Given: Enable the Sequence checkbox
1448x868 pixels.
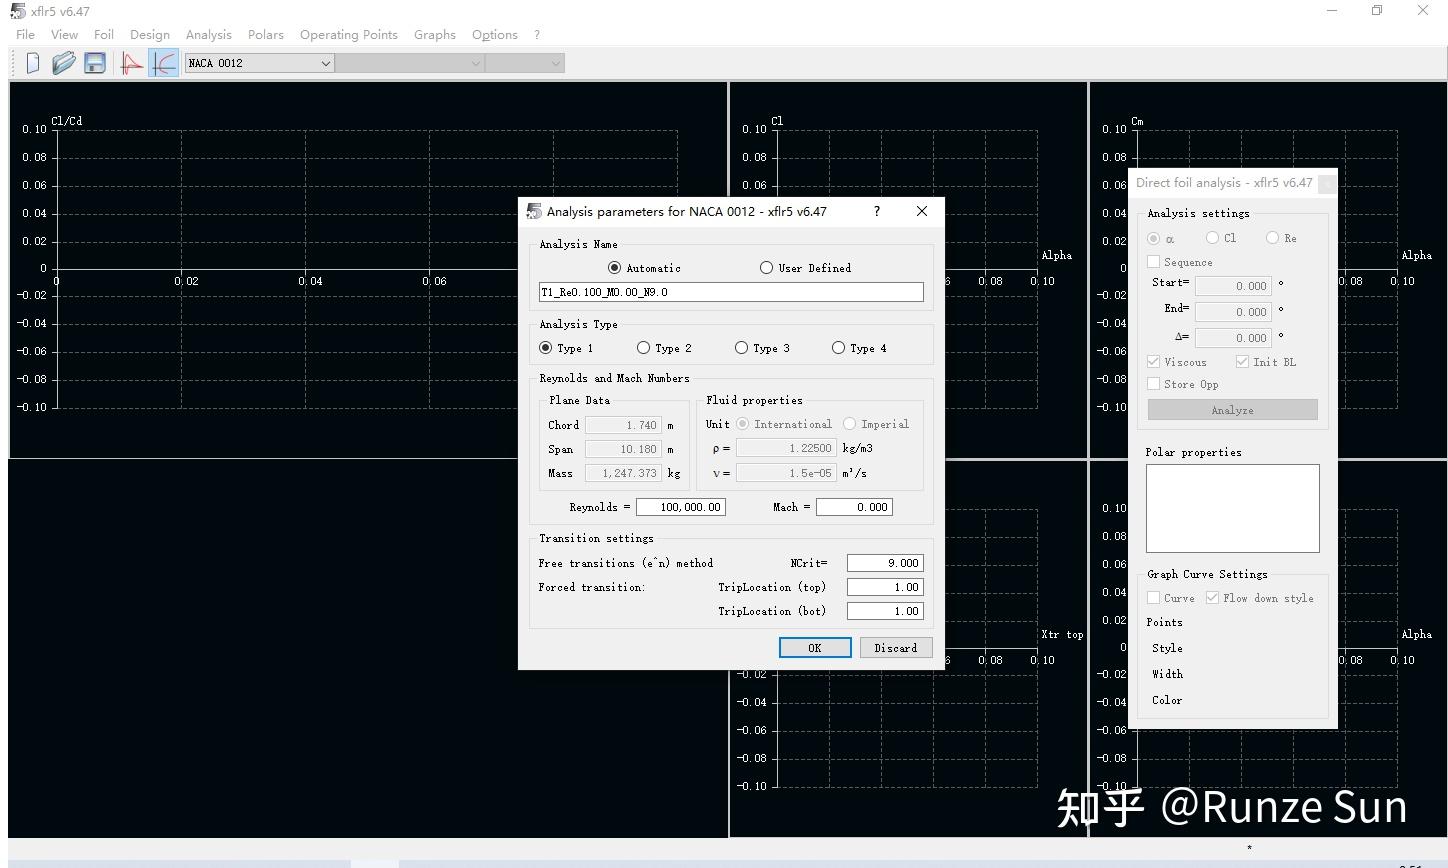Looking at the screenshot, I should pyautogui.click(x=1152, y=261).
